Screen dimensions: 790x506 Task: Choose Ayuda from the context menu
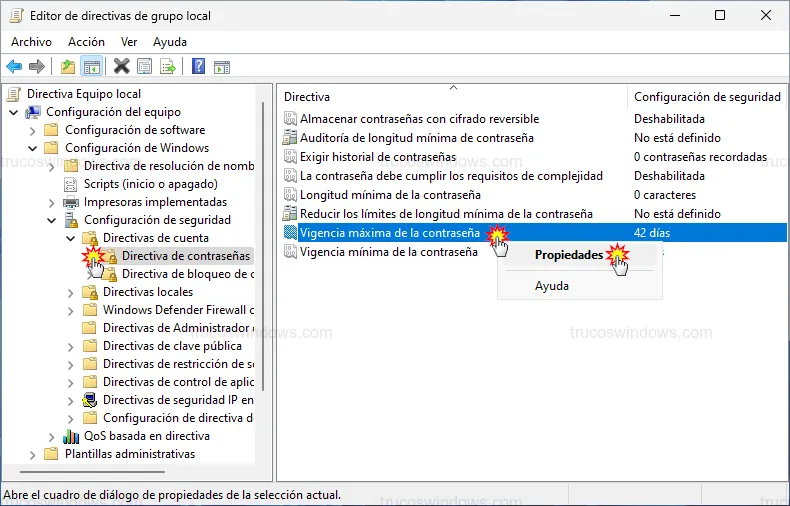click(552, 286)
